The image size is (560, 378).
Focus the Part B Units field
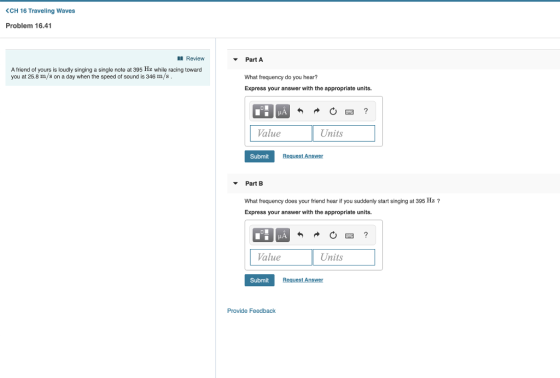(x=344, y=257)
